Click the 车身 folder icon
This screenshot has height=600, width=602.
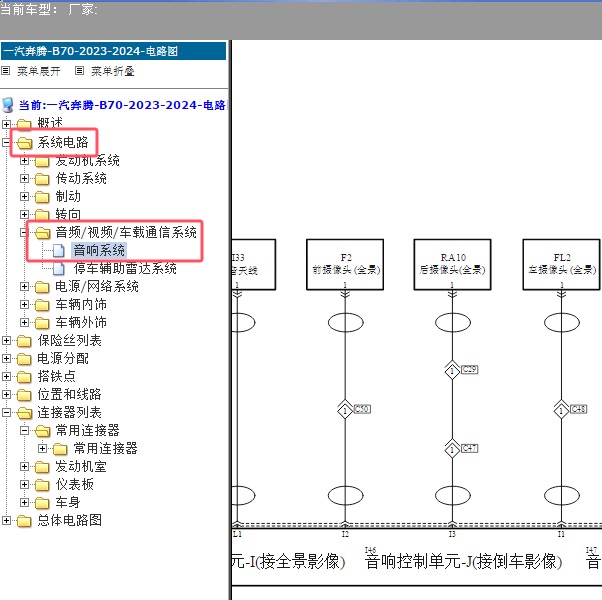click(x=42, y=503)
